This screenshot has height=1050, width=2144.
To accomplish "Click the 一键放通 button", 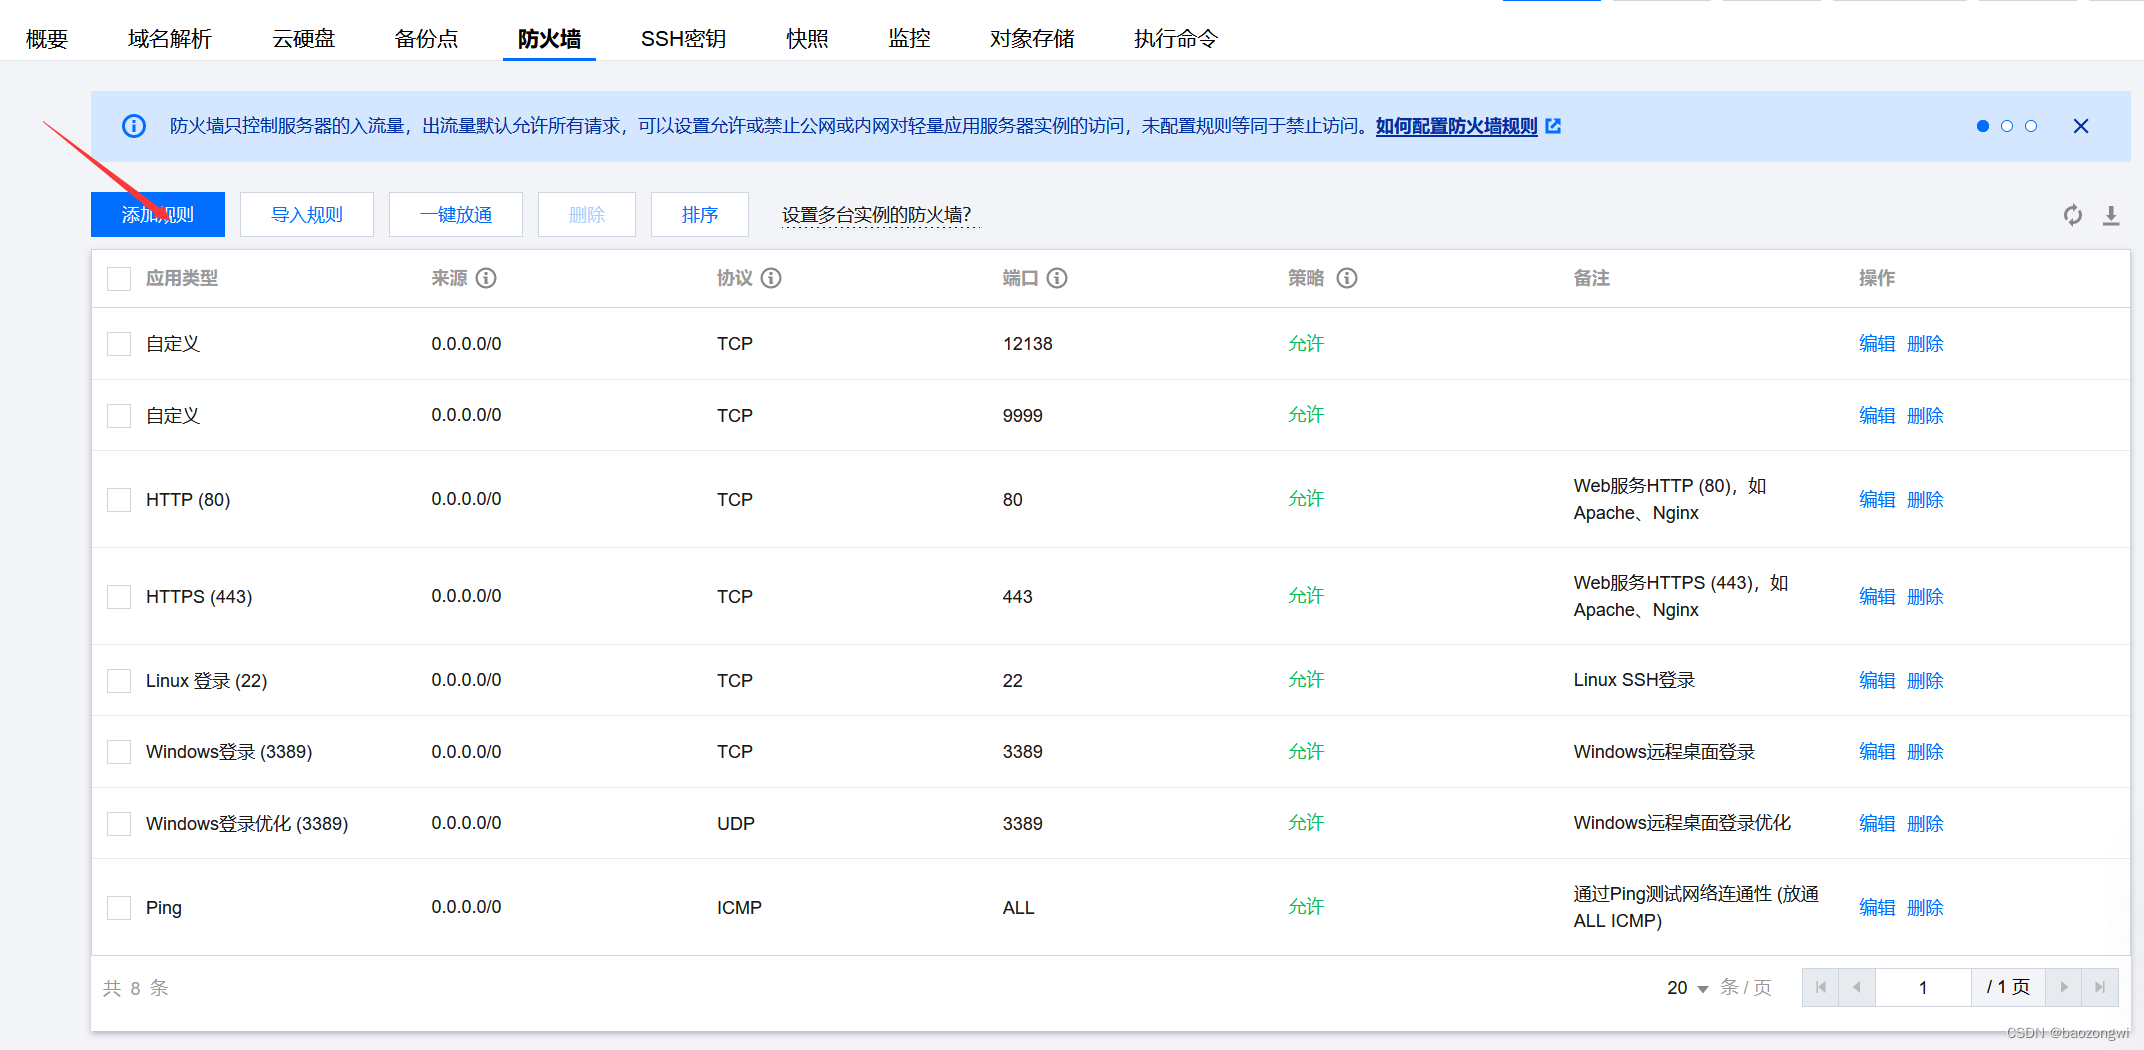I will point(456,214).
